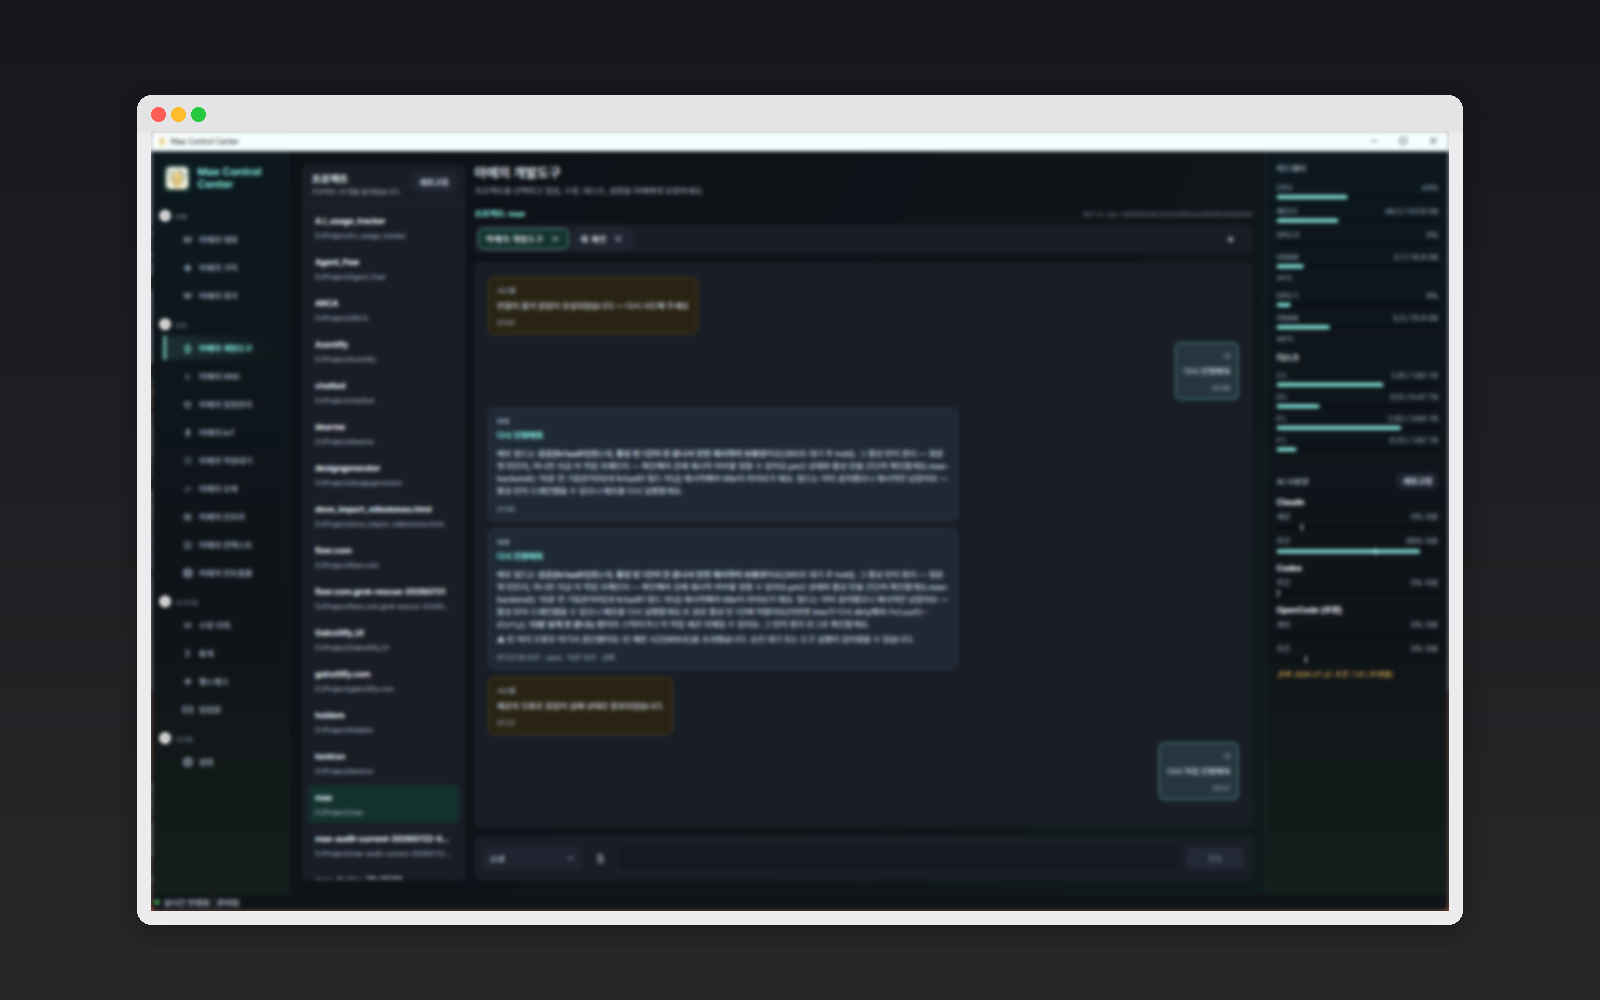Click the attachment icon beside the message input
Viewport: 1600px width, 1000px height.
(x=600, y=858)
